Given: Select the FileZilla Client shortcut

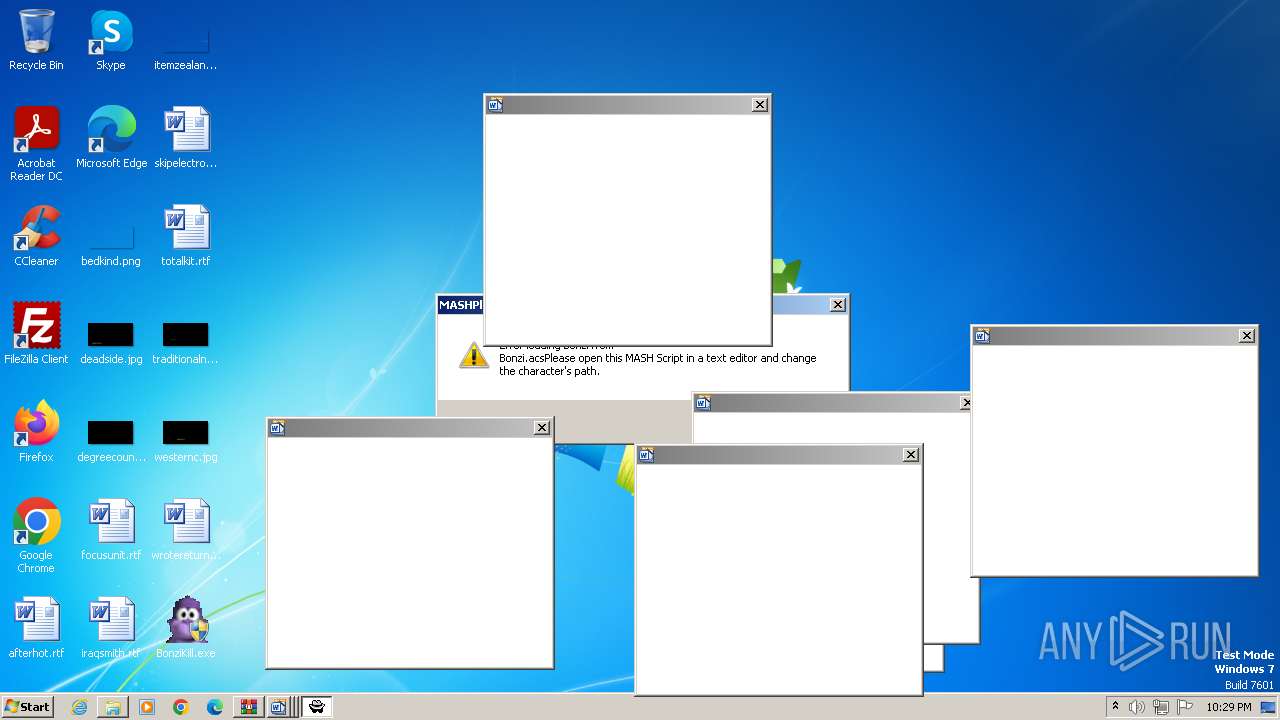Looking at the screenshot, I should (x=36, y=334).
